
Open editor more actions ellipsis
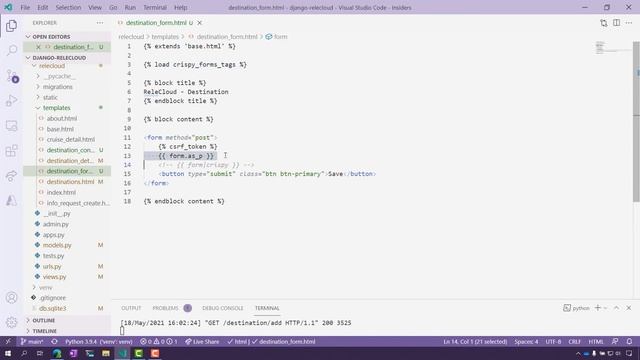click(629, 23)
